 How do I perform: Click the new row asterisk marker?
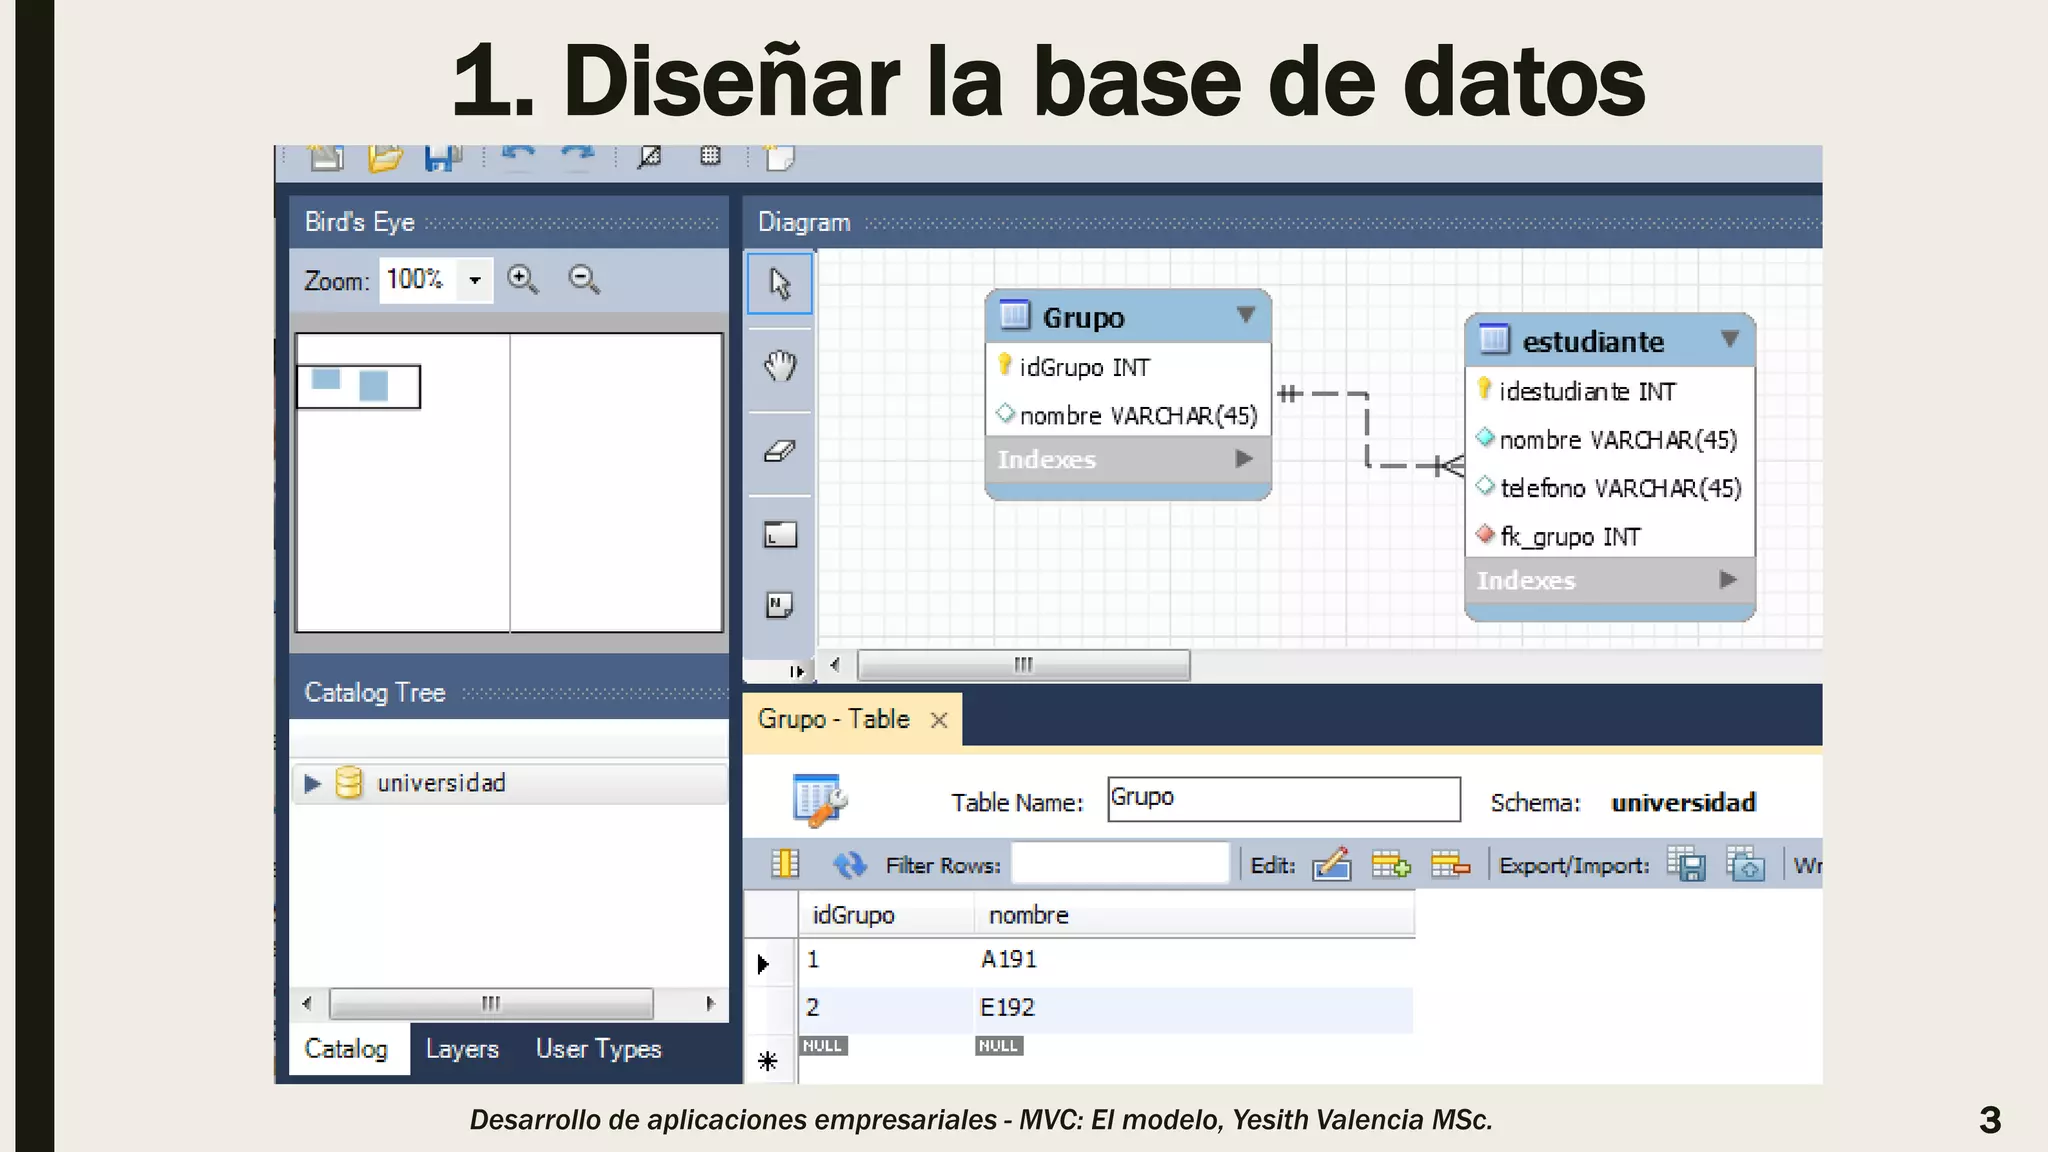pos(768,1061)
